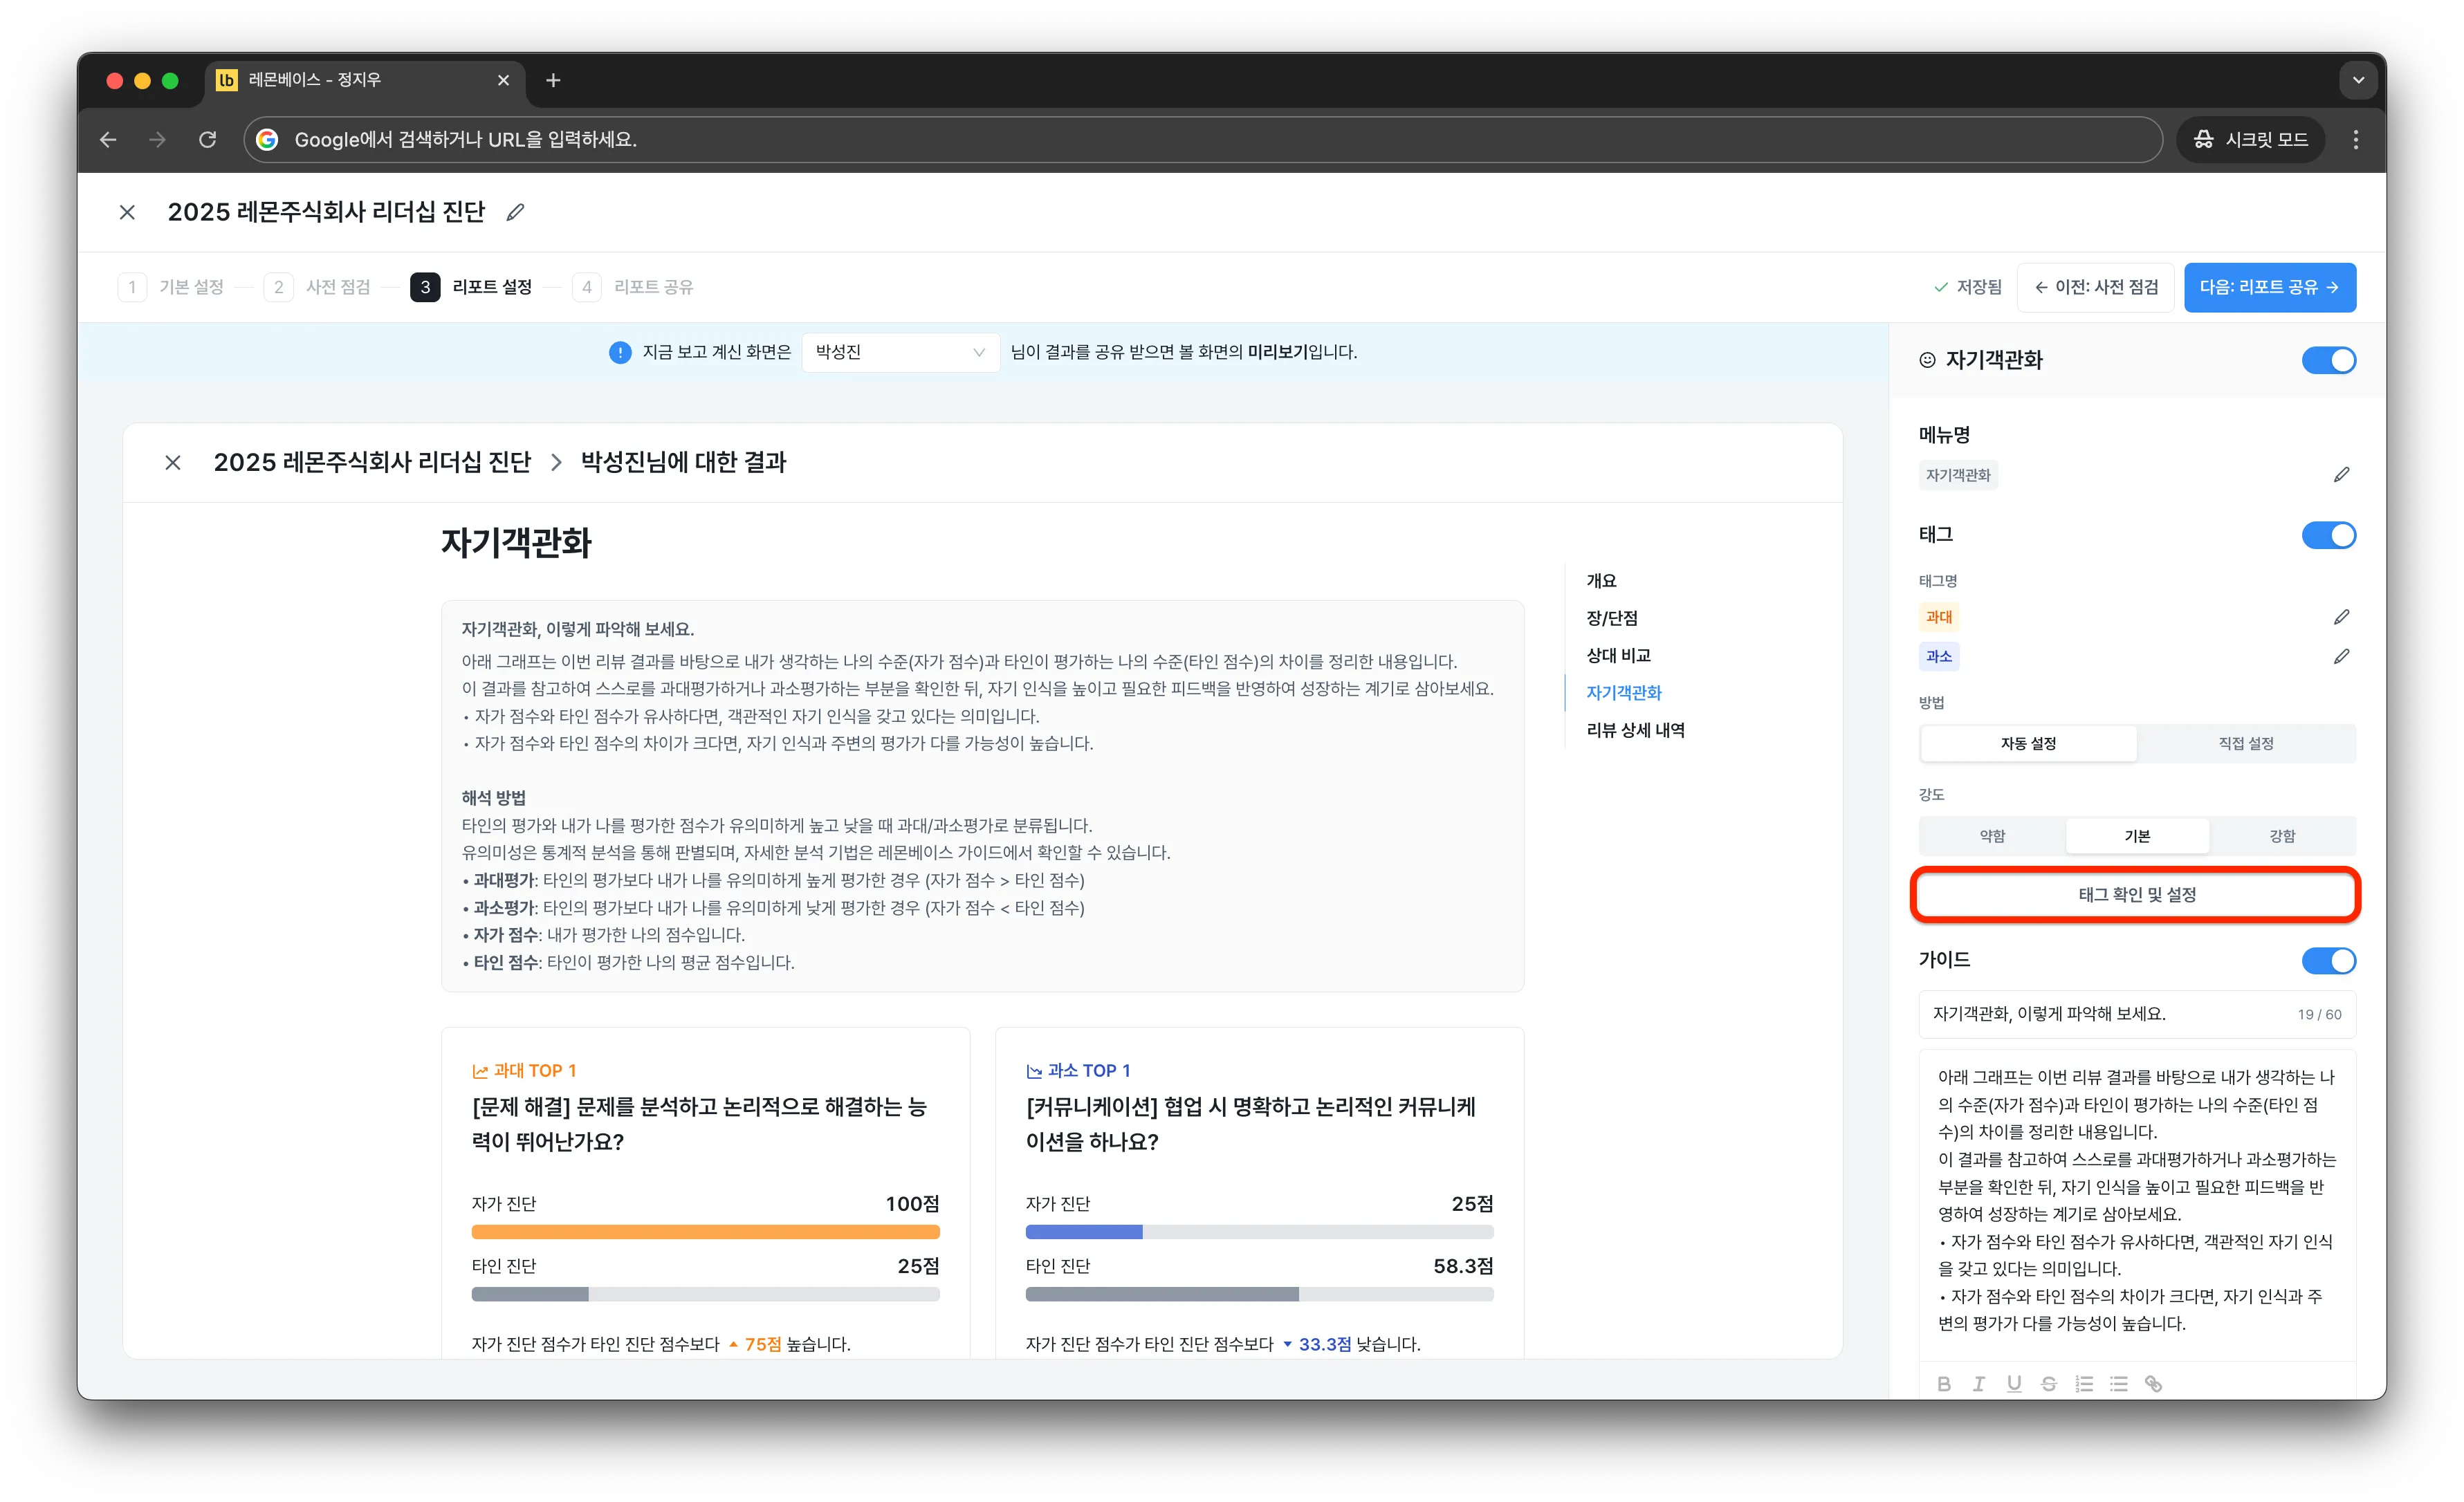Apply italic formatting in guide editor
The height and width of the screenshot is (1502, 2464).
point(1979,1384)
